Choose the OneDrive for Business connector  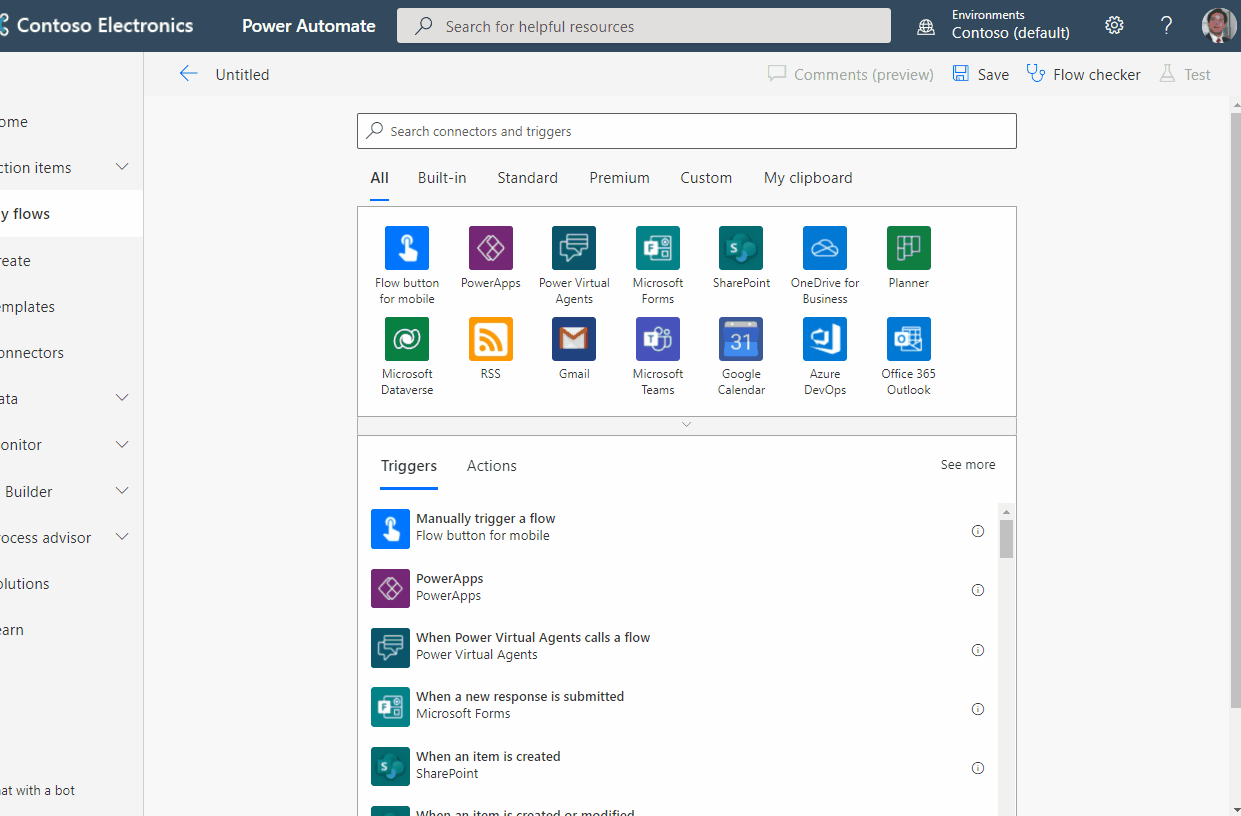pyautogui.click(x=825, y=248)
